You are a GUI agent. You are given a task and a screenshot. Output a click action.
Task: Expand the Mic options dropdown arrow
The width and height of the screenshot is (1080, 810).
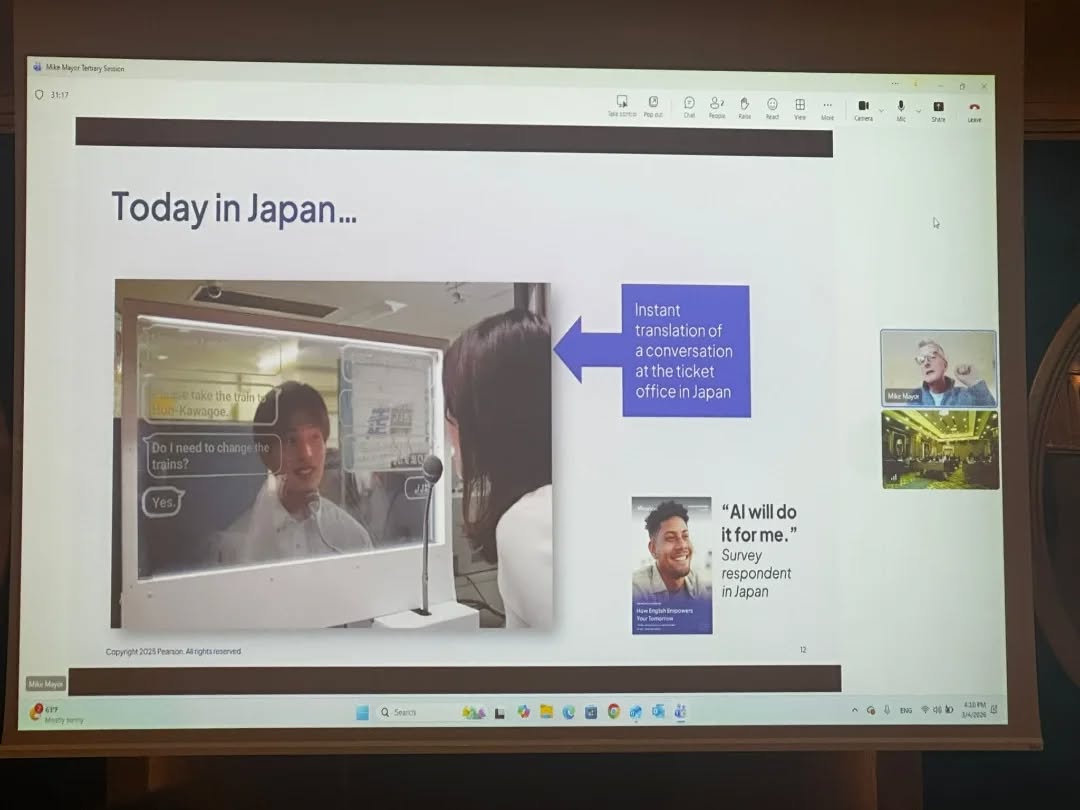point(918,110)
